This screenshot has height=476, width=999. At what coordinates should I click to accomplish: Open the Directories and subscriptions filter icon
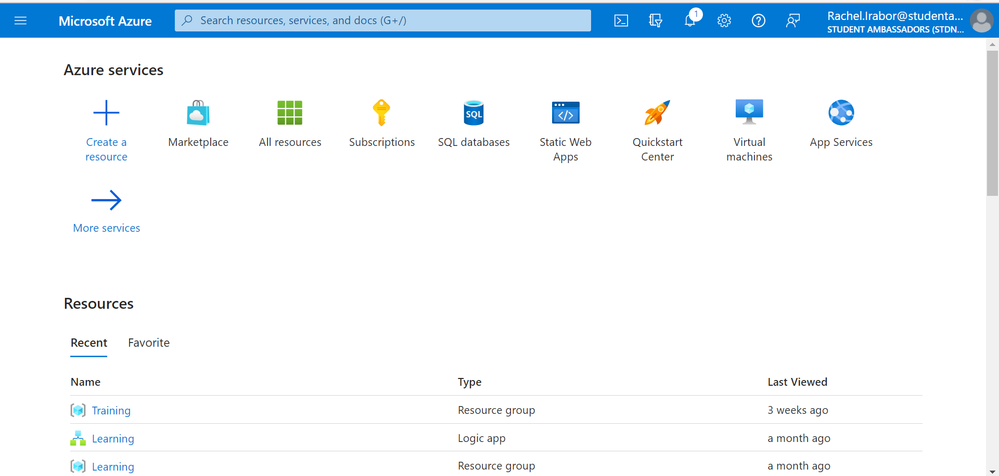click(656, 20)
